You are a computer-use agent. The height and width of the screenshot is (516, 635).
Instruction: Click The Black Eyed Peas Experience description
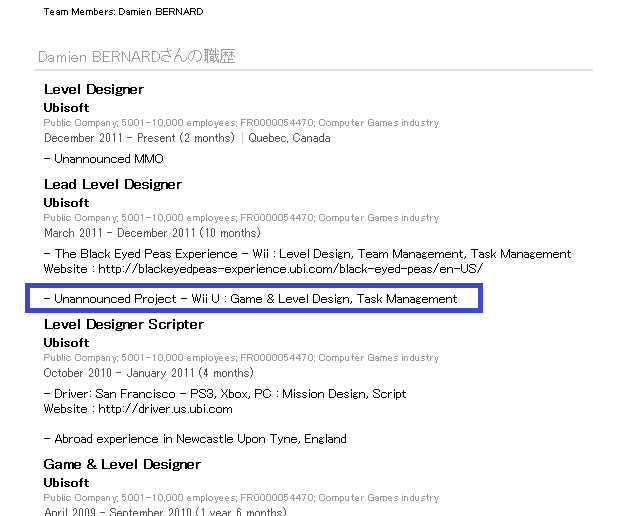[x=307, y=254]
